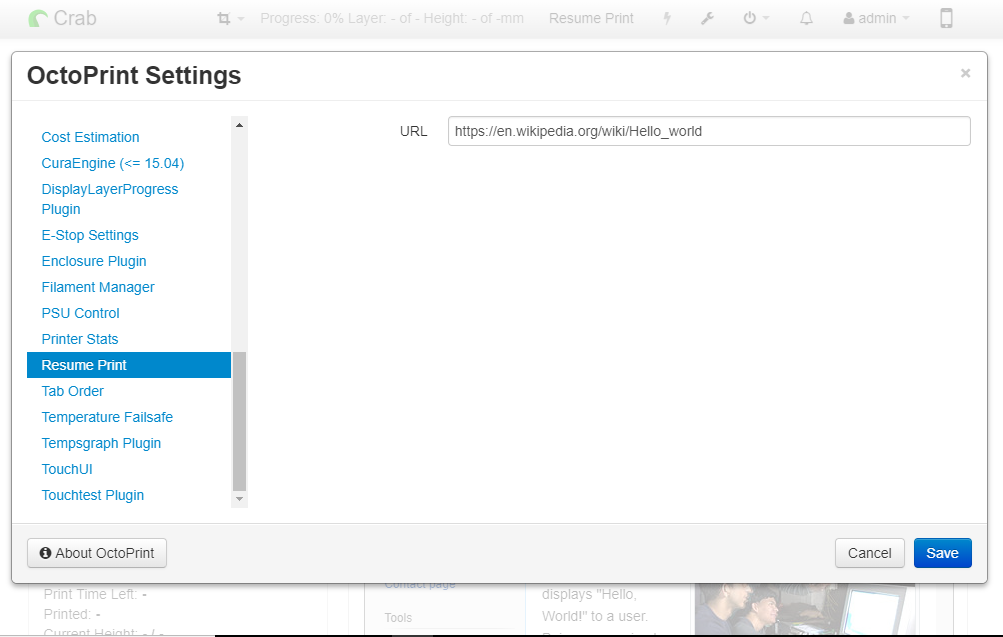Click the crop icon in navbar
Image resolution: width=1003 pixels, height=637 pixels.
pyautogui.click(x=223, y=19)
